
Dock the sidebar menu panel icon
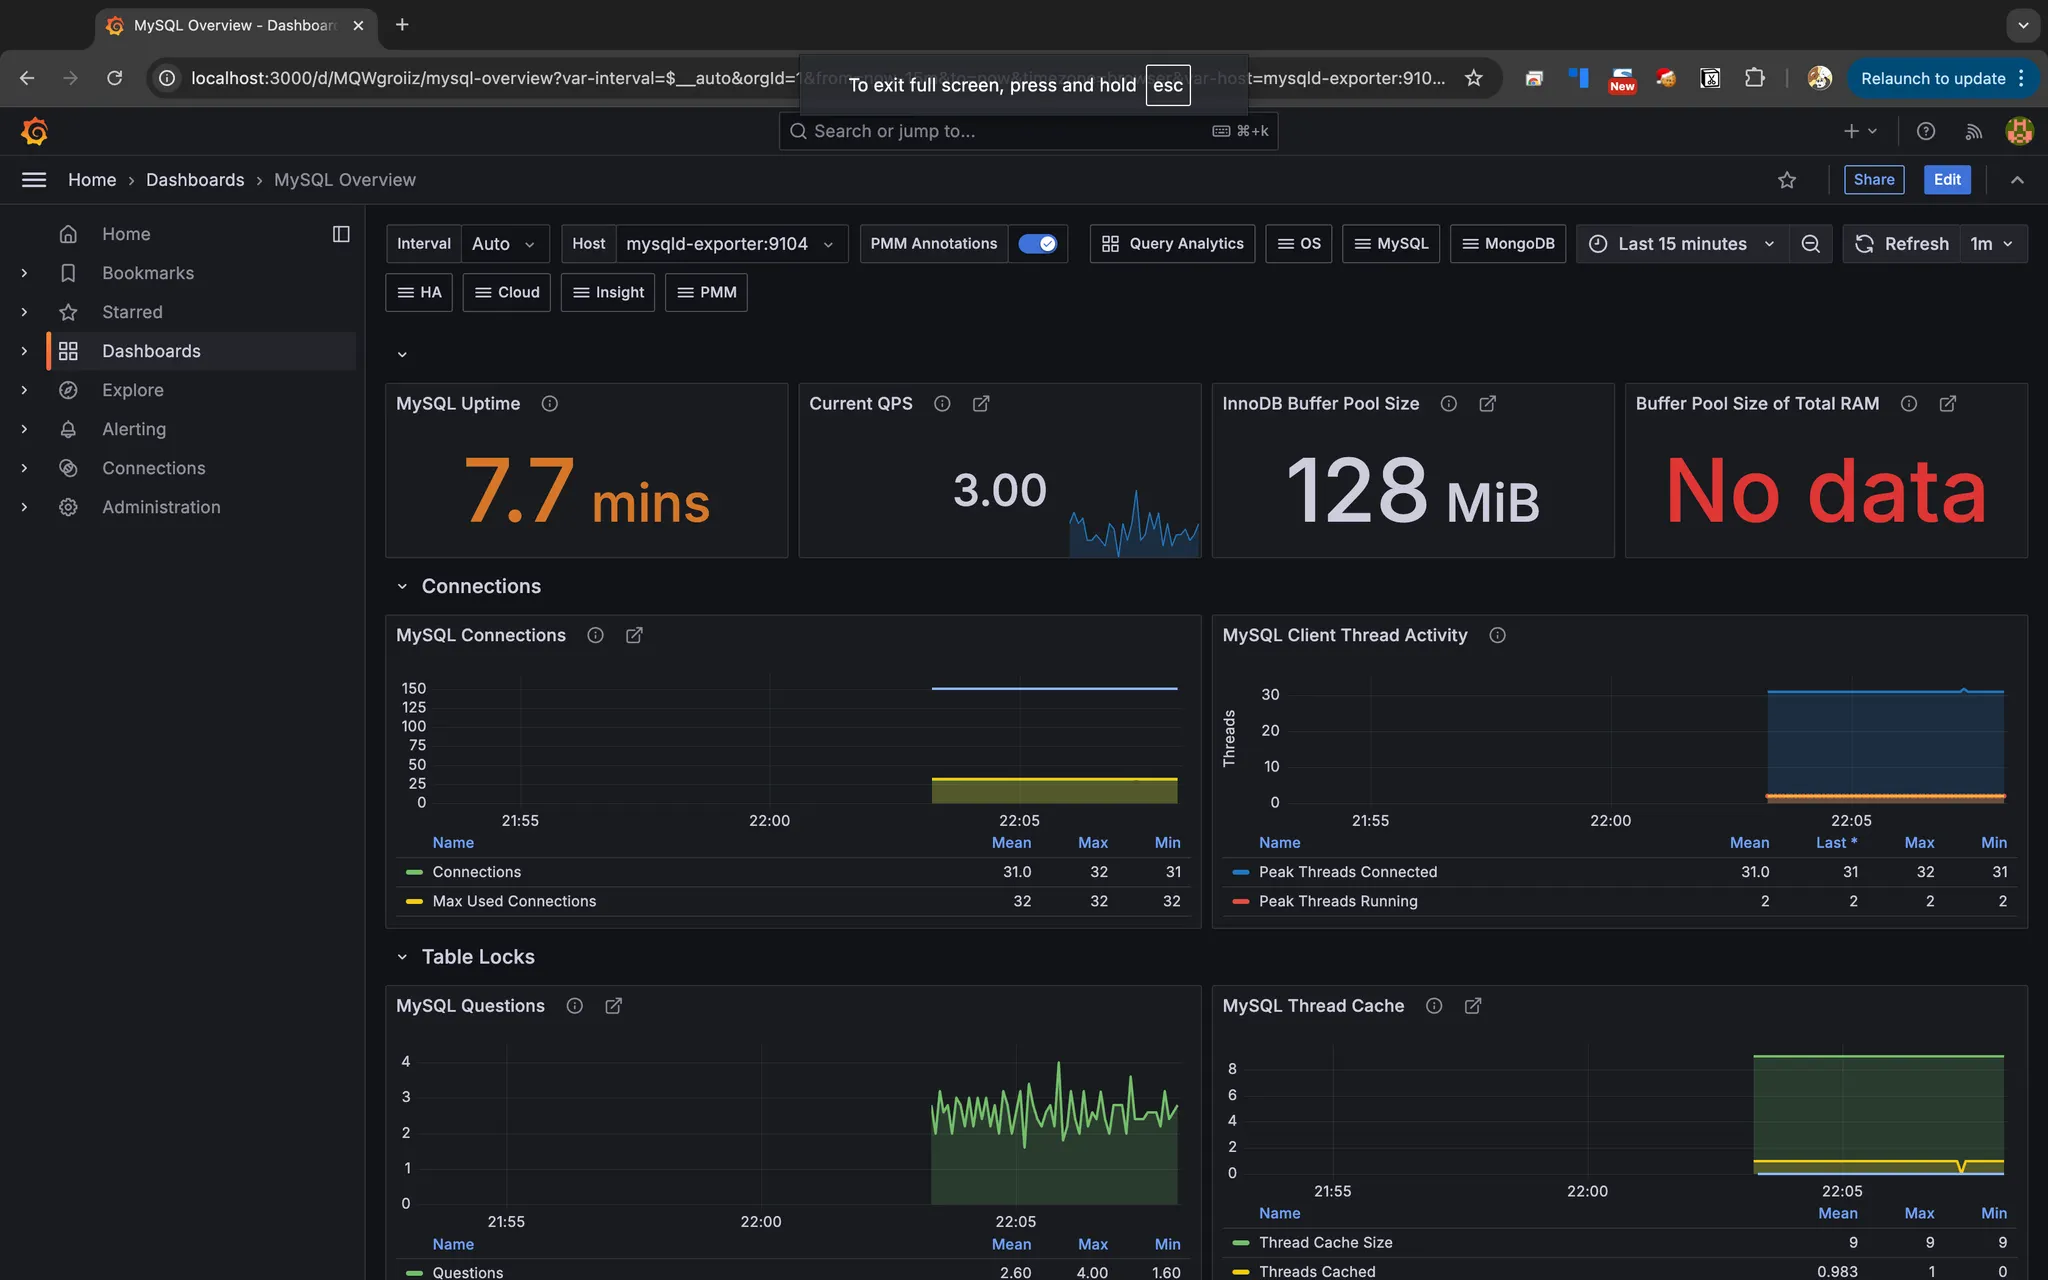pyautogui.click(x=341, y=234)
